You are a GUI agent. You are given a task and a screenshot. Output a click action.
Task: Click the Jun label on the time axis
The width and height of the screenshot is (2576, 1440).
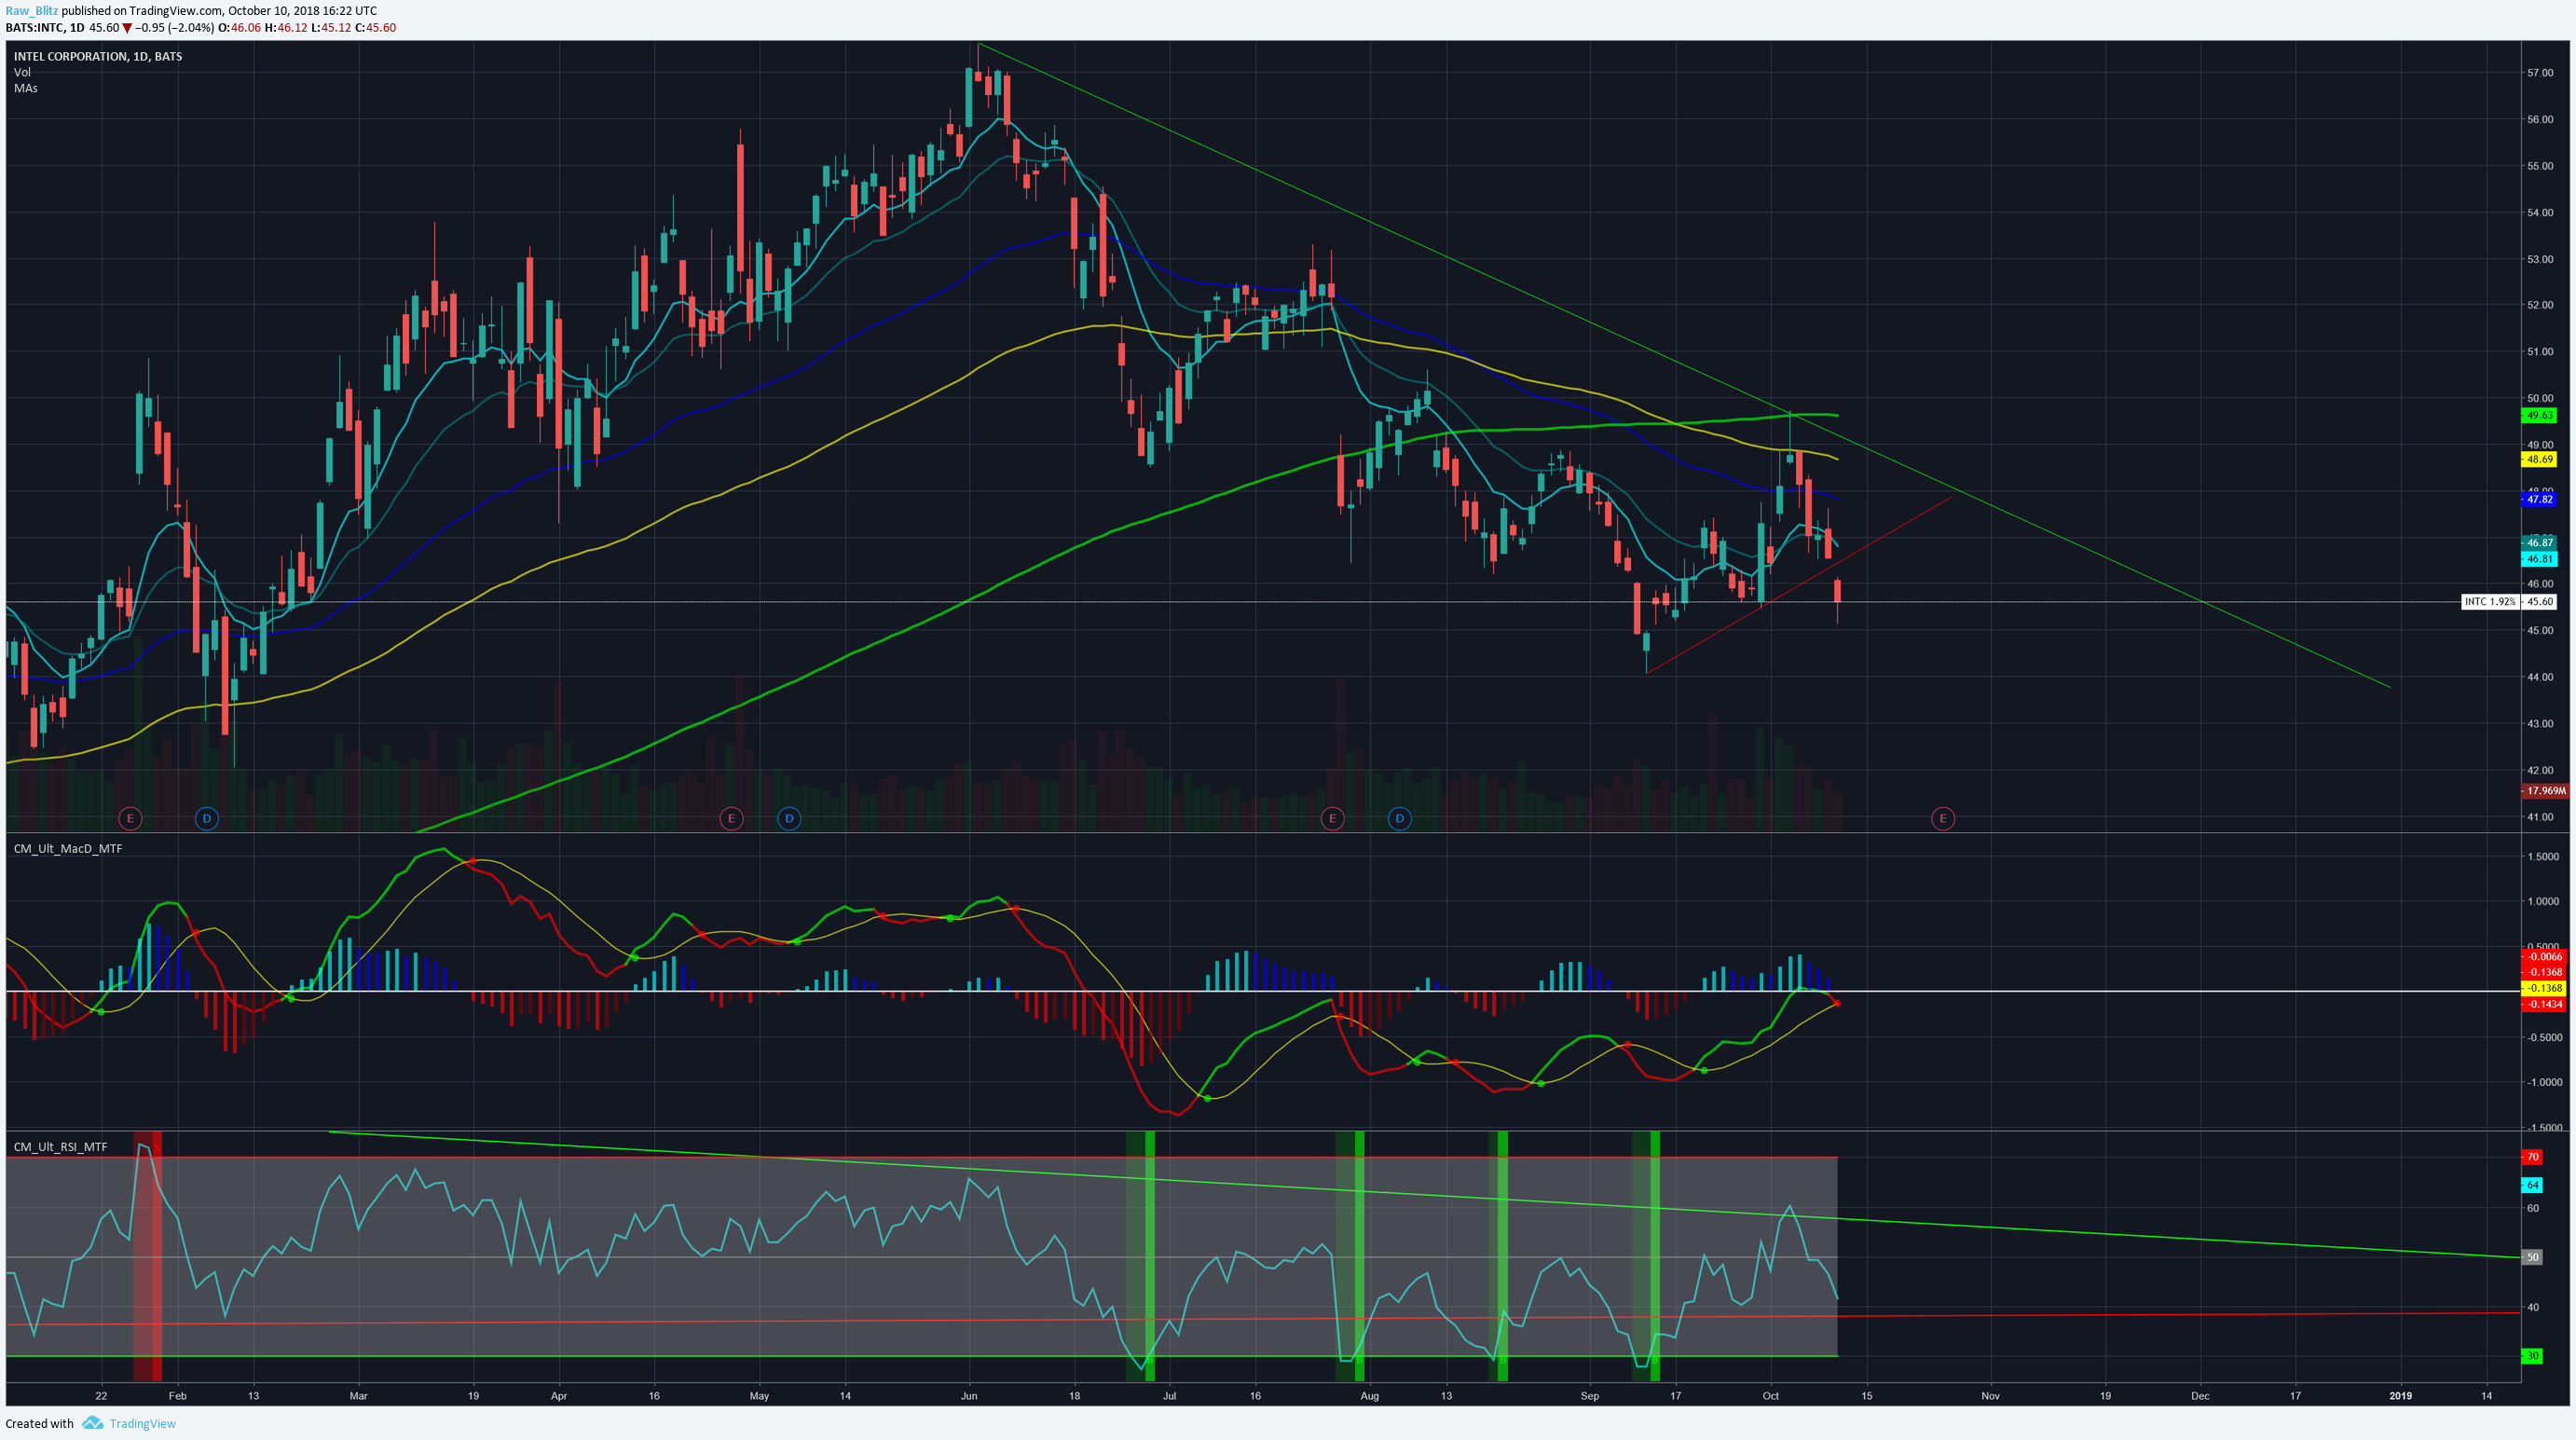click(968, 1396)
